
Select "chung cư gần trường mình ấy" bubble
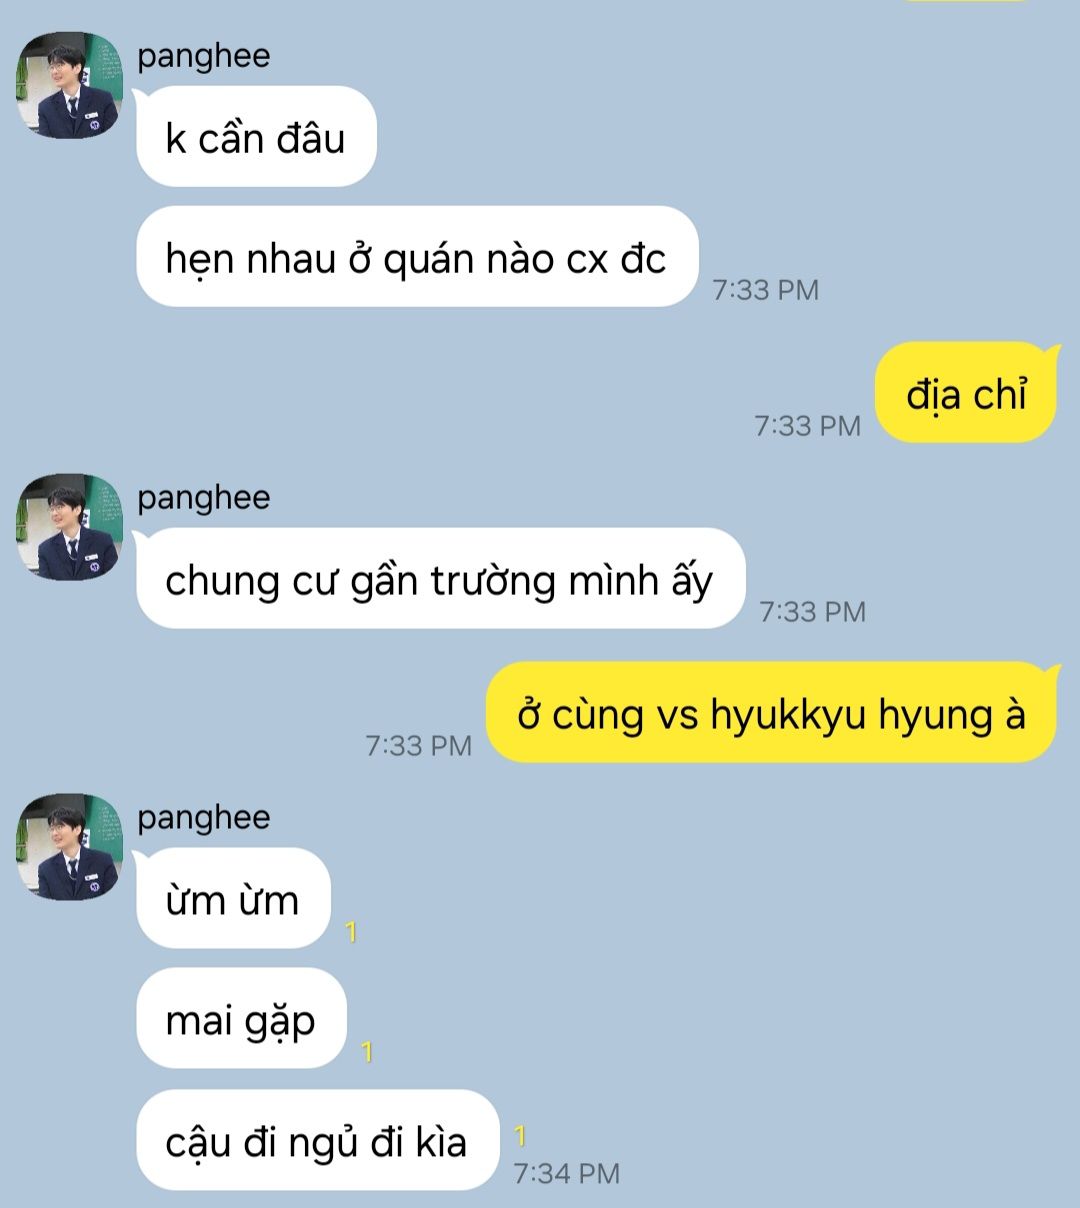440,578
